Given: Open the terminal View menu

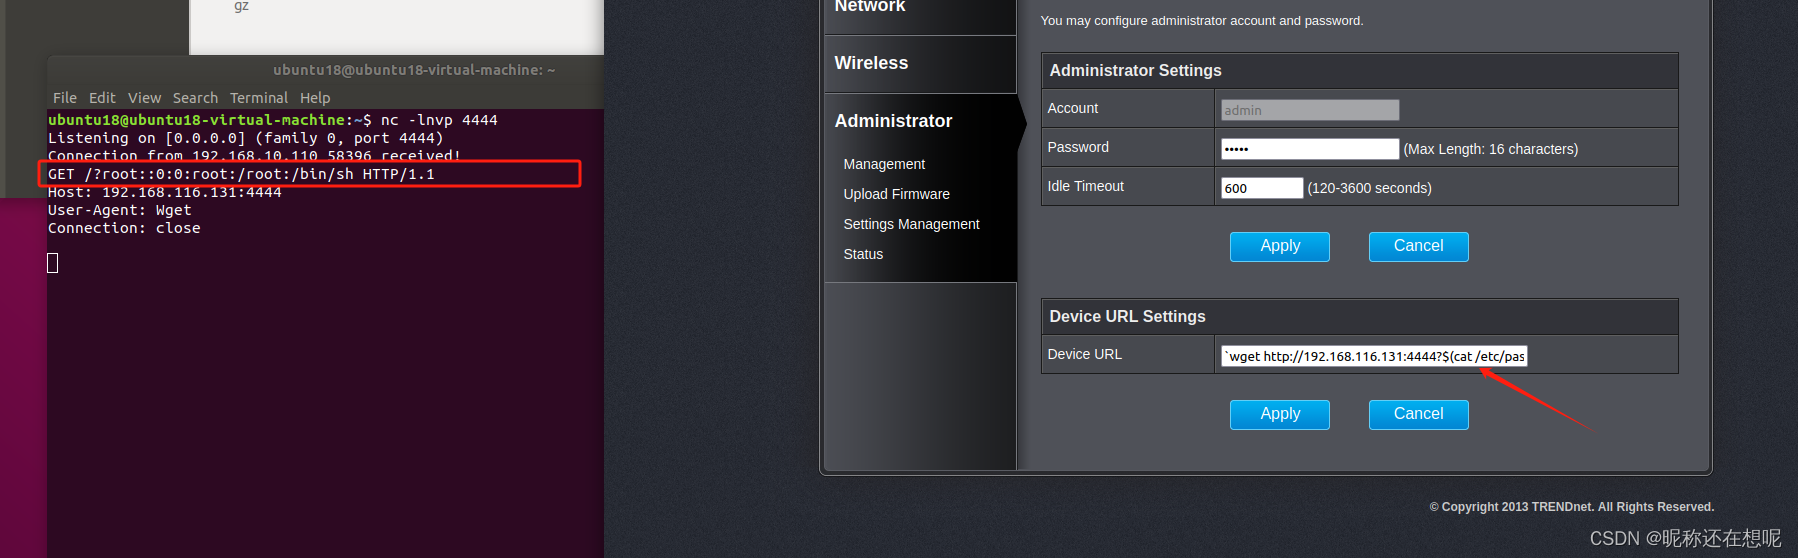Looking at the screenshot, I should tap(144, 98).
